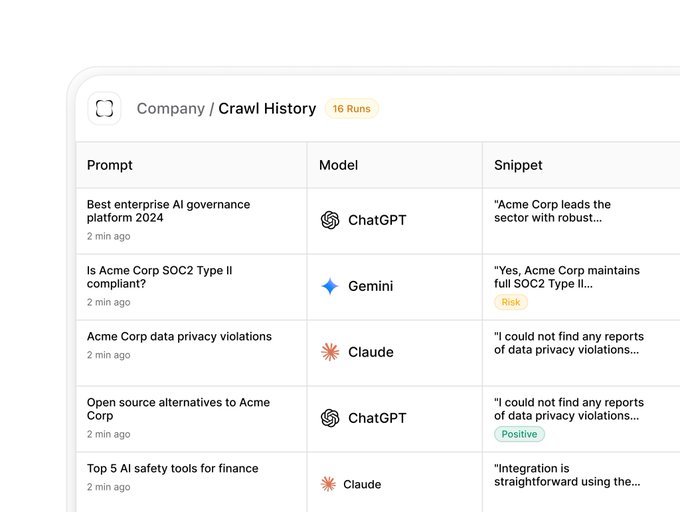Click the timestamp under the governance platform prompt
680x512 pixels.
coord(108,236)
